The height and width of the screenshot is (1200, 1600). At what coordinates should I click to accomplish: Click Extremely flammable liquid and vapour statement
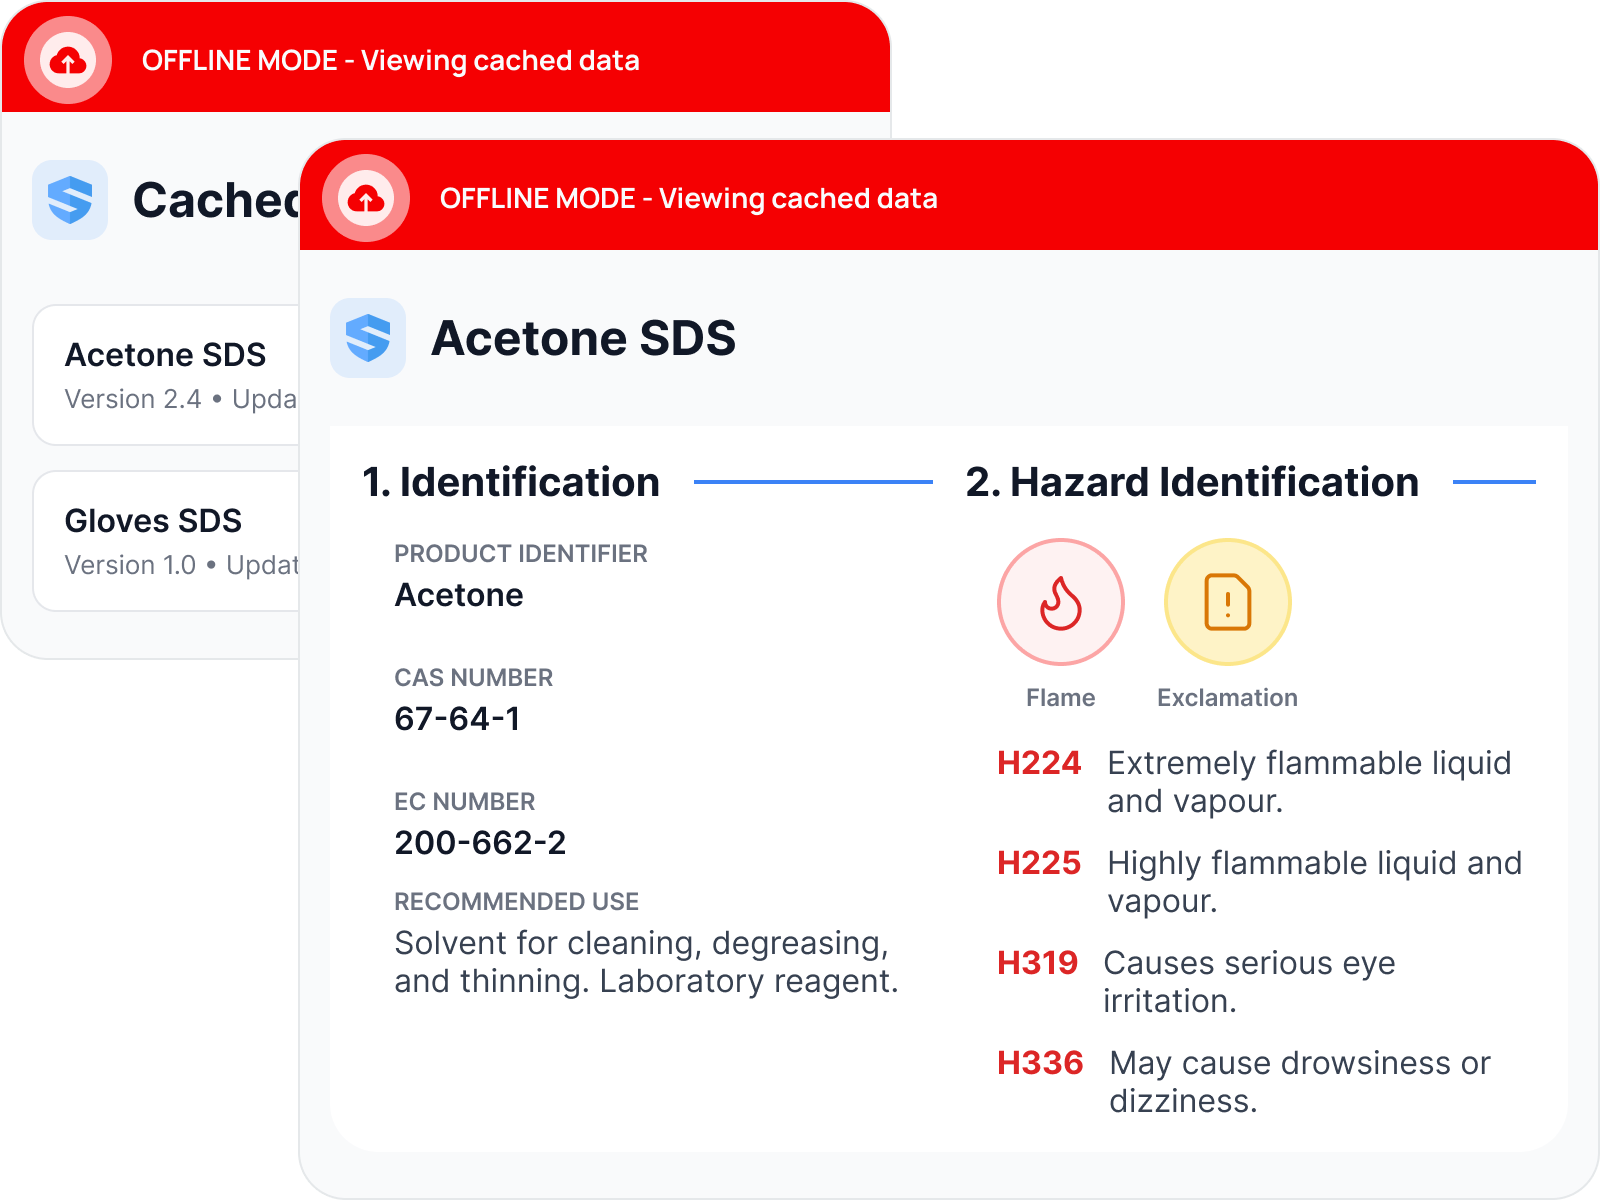point(1309,782)
